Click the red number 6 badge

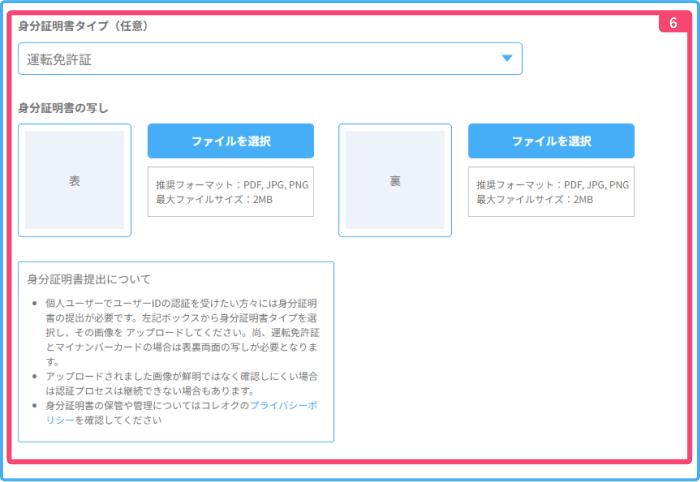click(x=673, y=21)
